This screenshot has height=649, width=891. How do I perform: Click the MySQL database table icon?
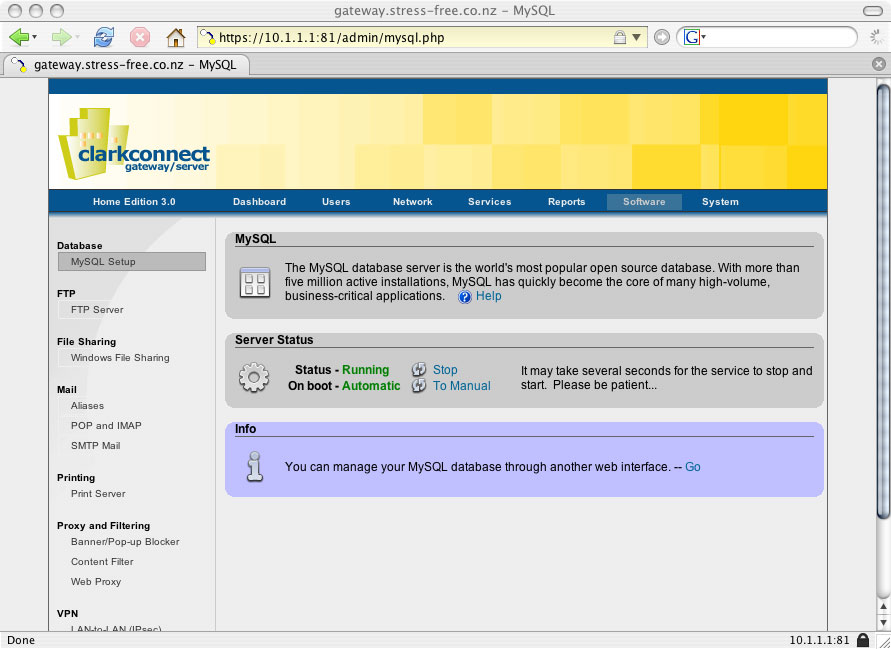[255, 282]
